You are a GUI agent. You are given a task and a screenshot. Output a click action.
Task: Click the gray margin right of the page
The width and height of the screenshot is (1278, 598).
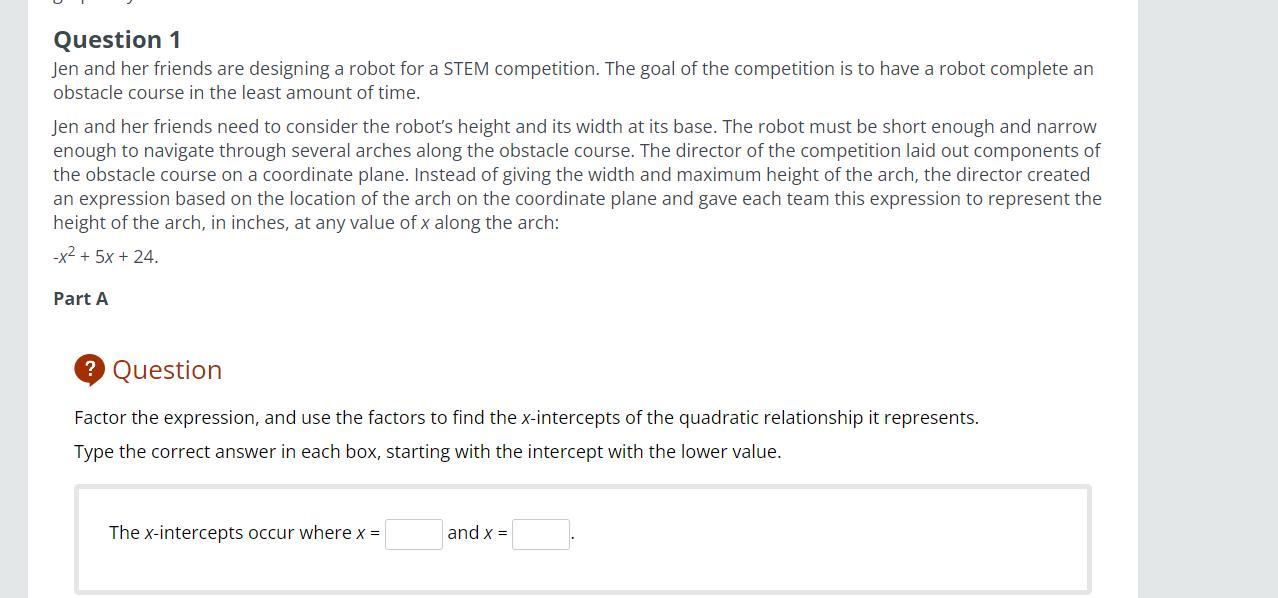[1207, 300]
